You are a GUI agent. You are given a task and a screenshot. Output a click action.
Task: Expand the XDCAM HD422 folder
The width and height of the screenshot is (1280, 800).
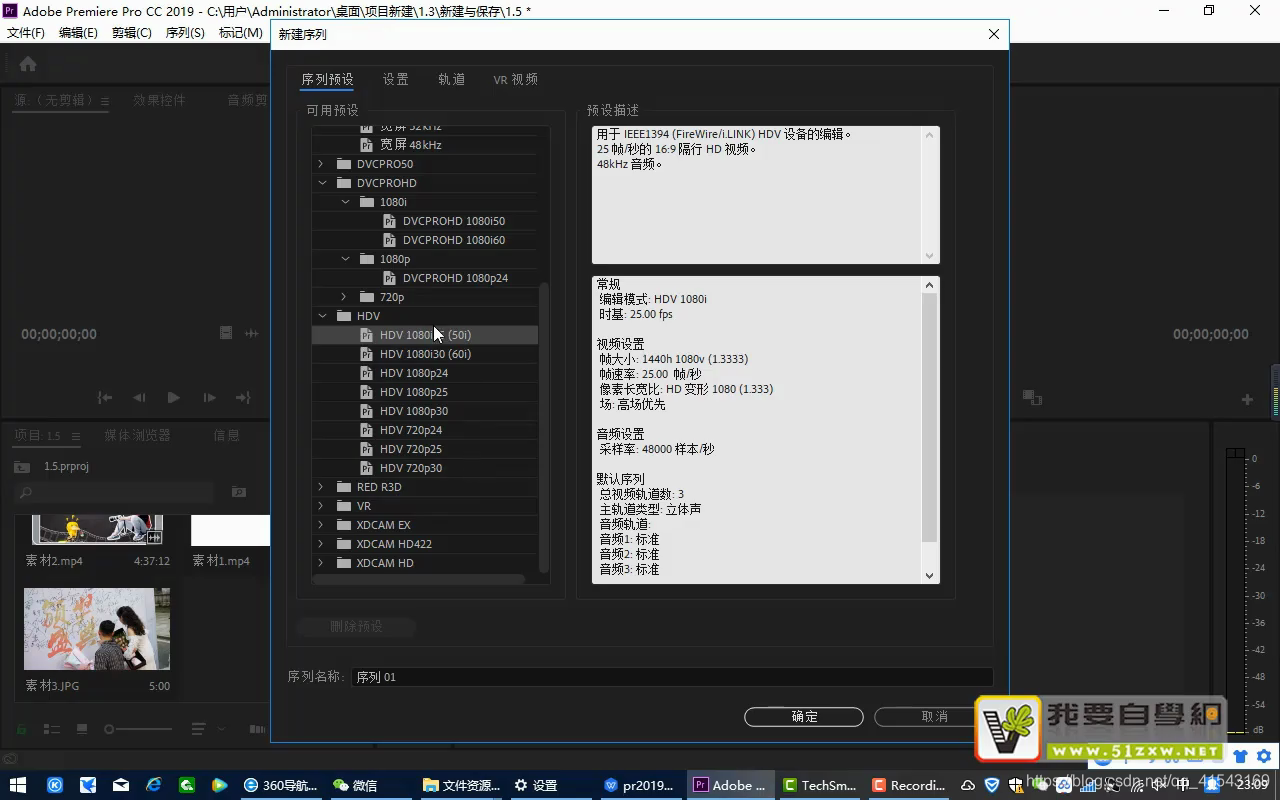click(x=321, y=544)
